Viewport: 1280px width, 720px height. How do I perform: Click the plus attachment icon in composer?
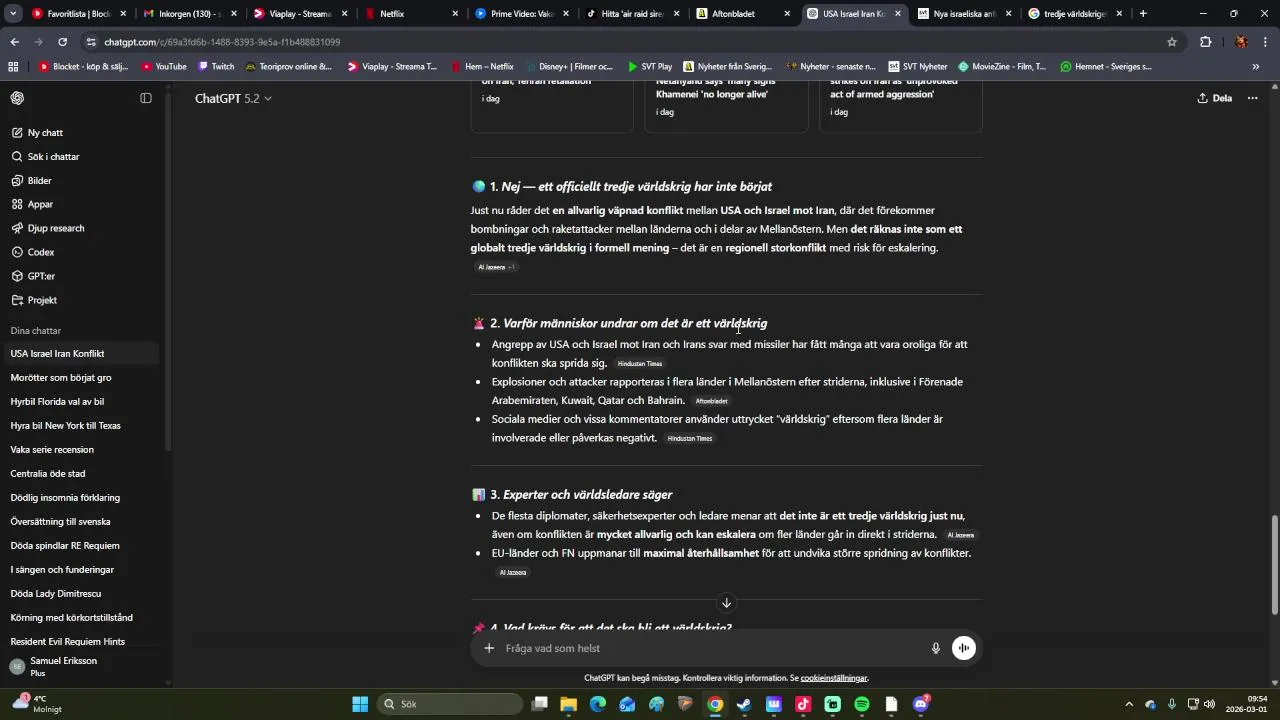[489, 648]
